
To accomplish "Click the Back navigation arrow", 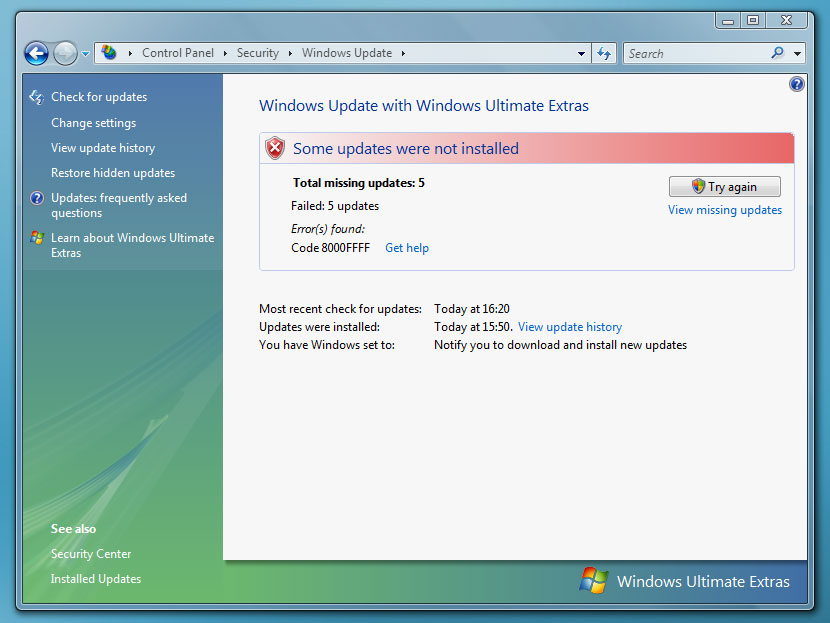I will point(36,53).
